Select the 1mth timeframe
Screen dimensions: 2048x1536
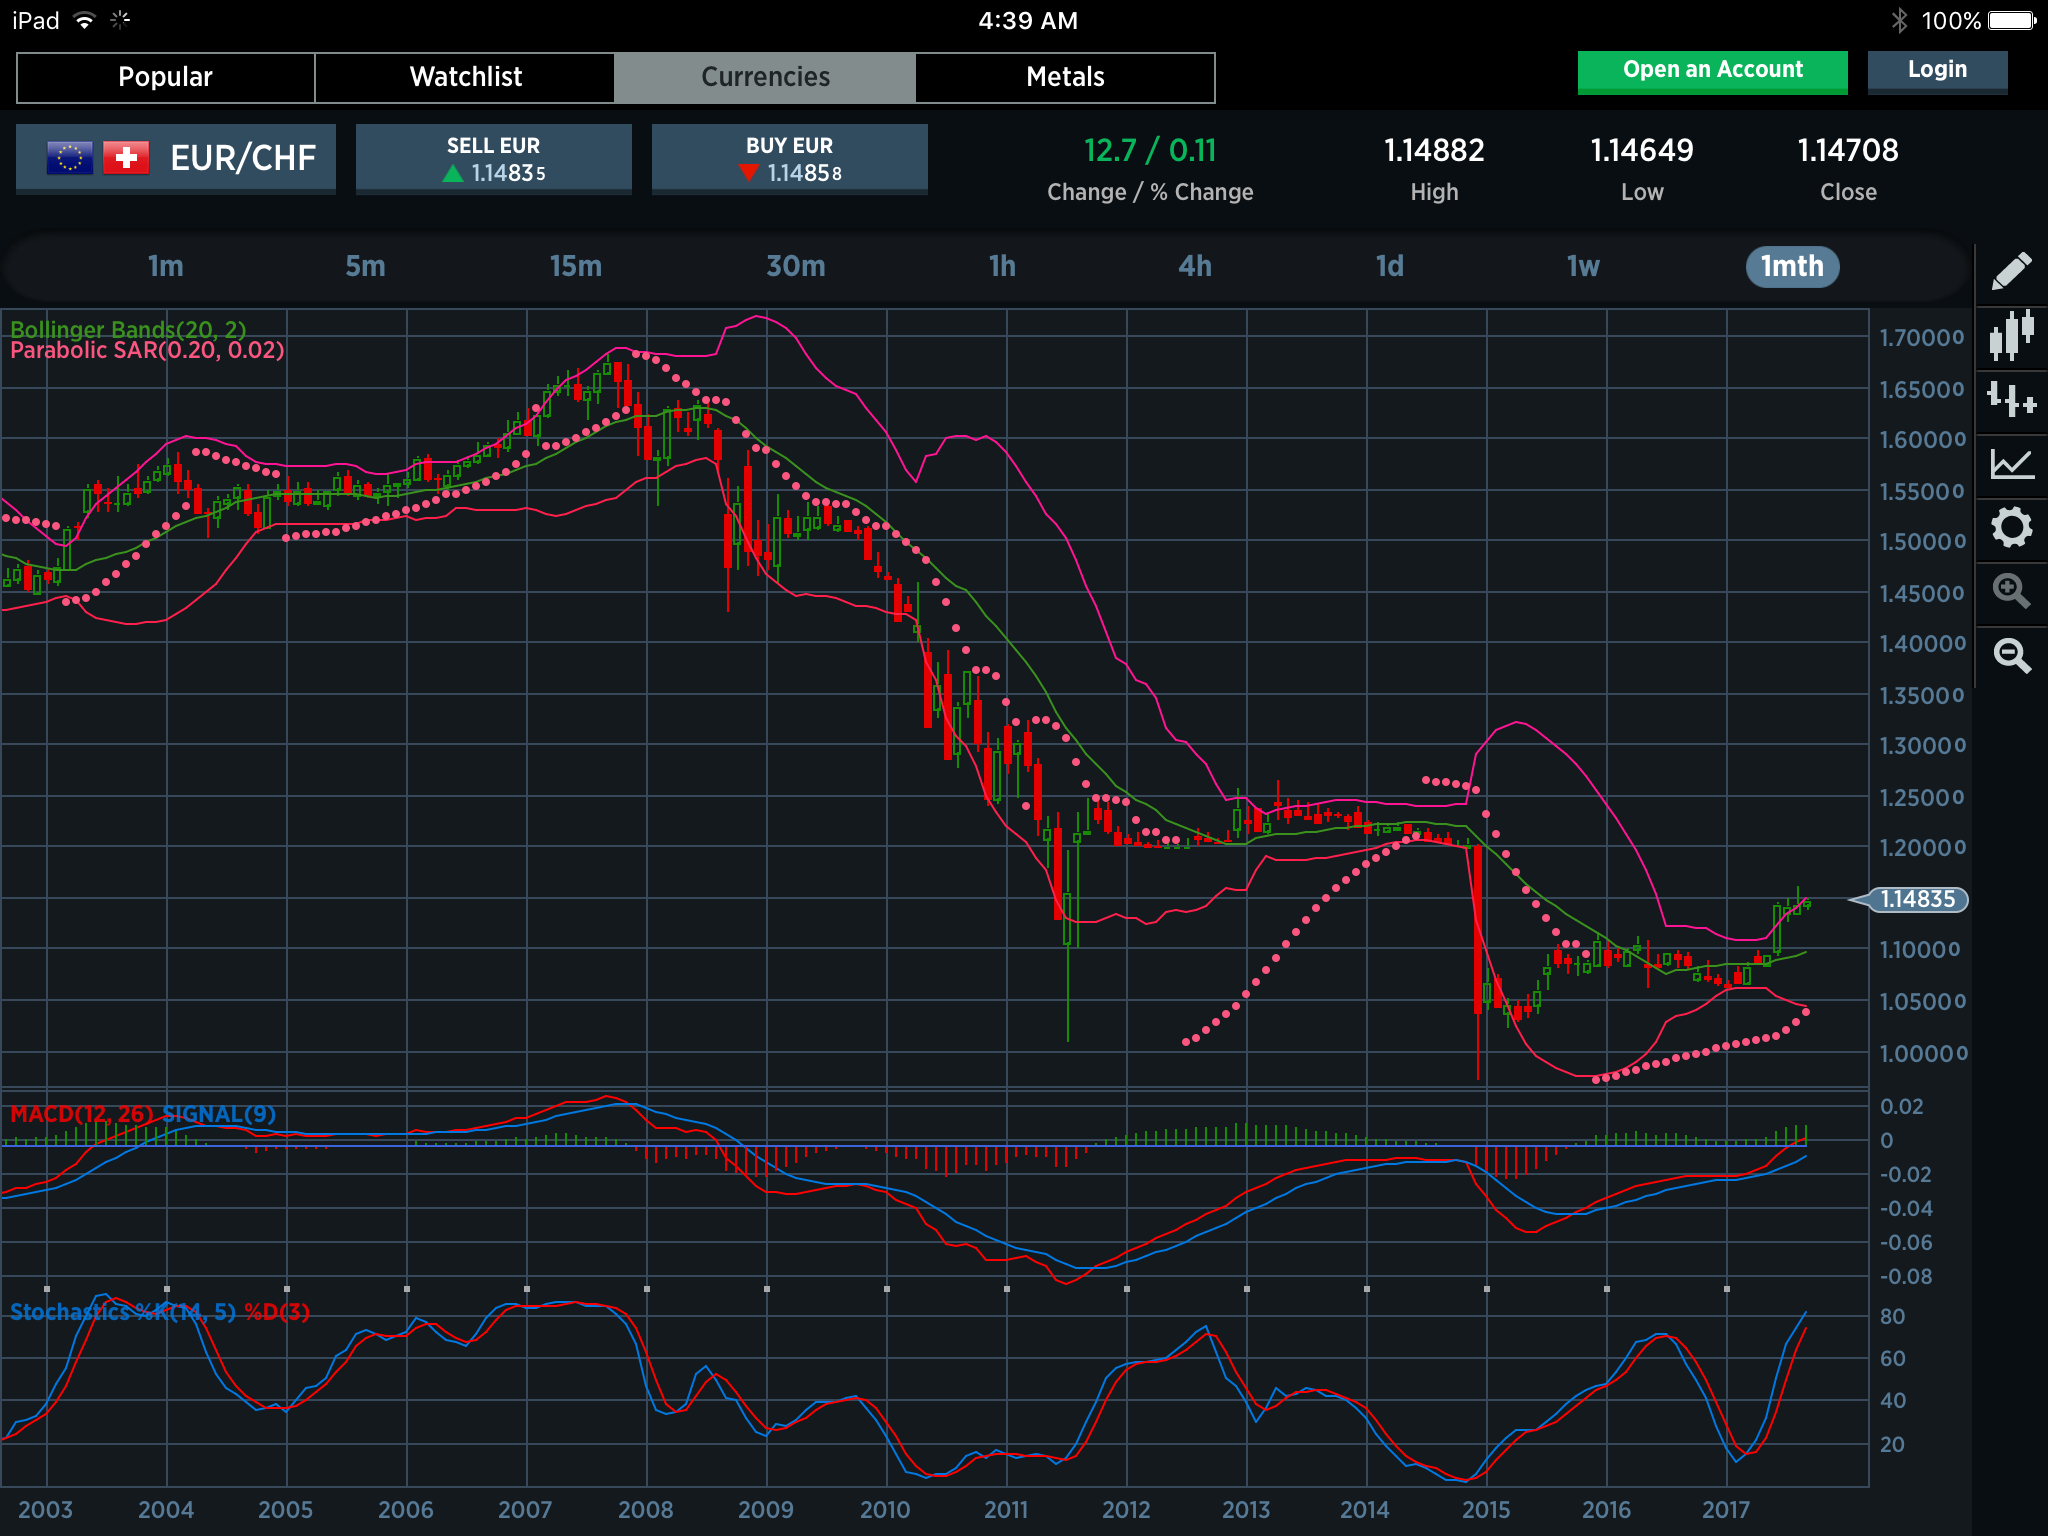[1792, 266]
